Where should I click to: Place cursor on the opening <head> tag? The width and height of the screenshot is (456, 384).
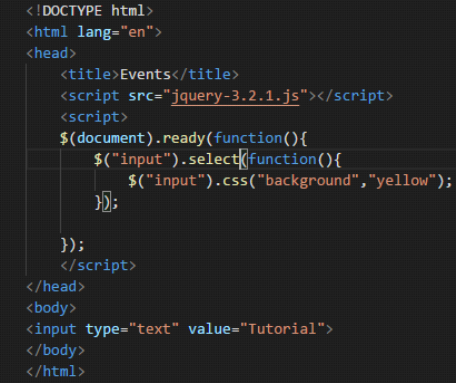tap(51, 53)
